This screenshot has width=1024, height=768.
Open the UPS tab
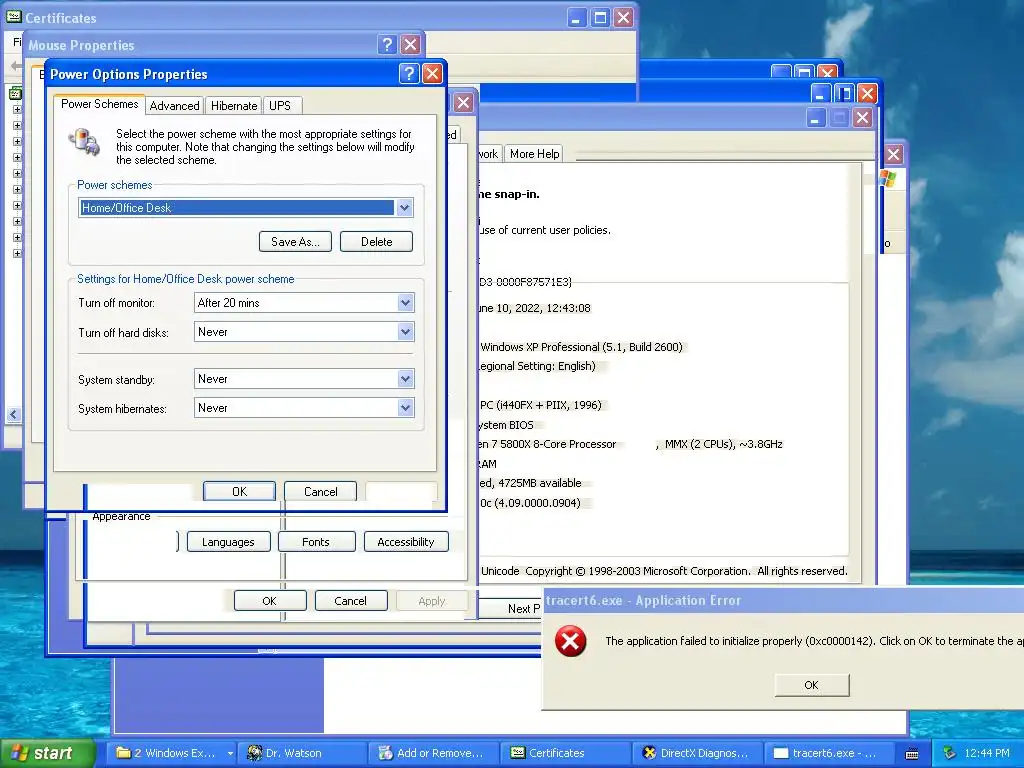point(280,106)
